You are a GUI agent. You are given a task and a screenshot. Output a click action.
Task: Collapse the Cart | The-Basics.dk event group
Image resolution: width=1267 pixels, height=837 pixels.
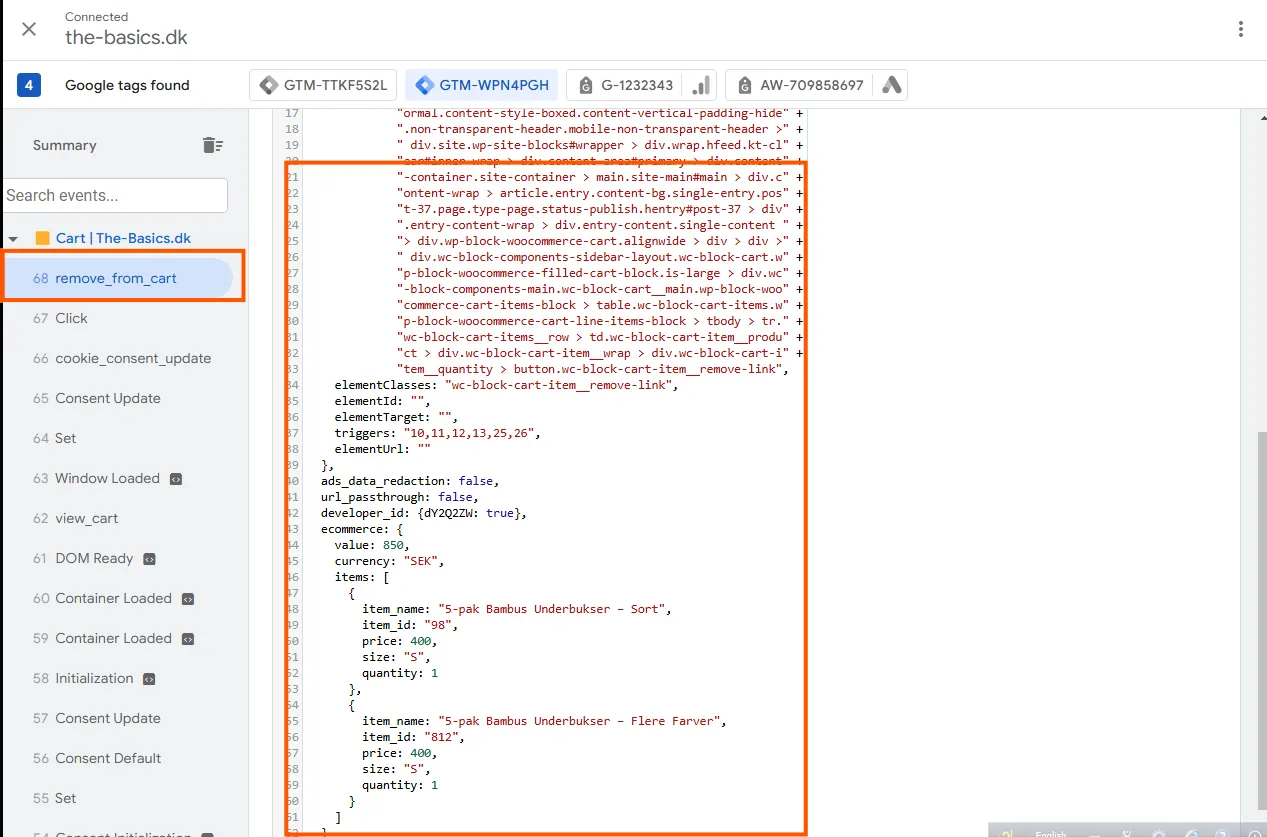(x=14, y=239)
